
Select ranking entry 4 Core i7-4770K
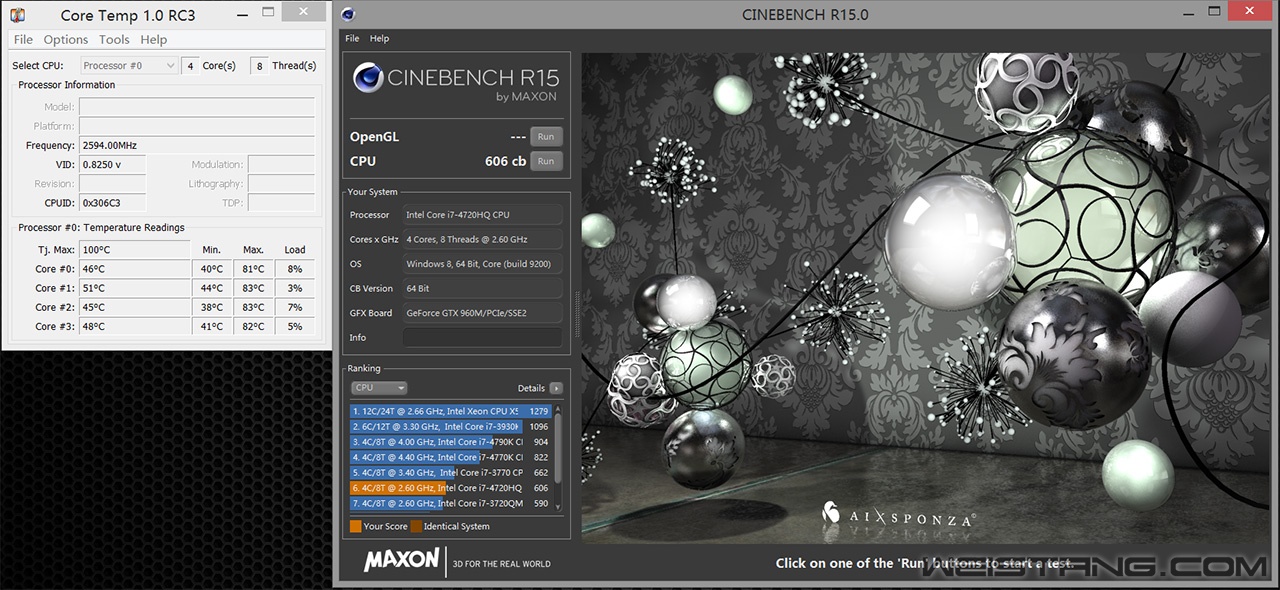[x=451, y=457]
